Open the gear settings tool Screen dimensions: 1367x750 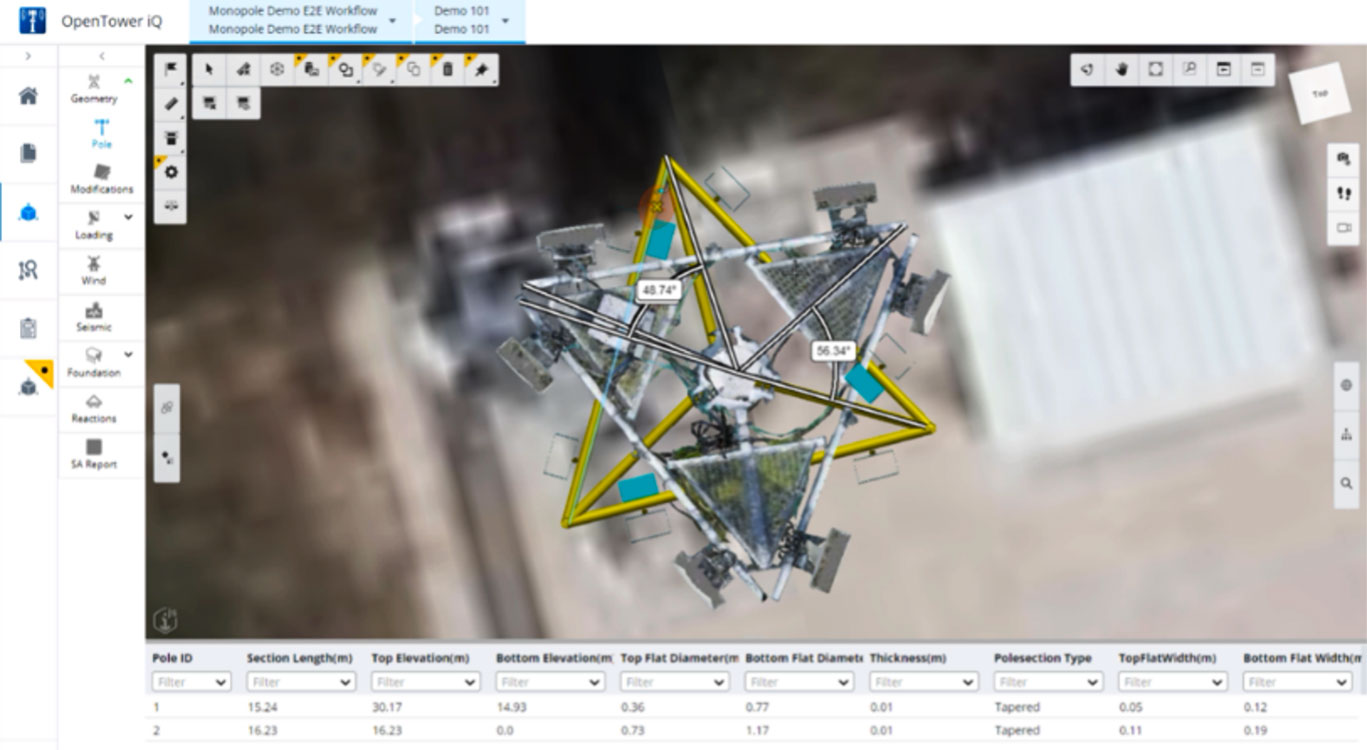171,171
